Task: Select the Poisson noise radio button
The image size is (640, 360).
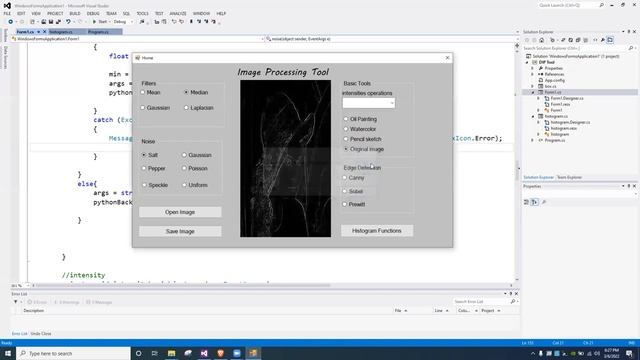Action: click(184, 168)
